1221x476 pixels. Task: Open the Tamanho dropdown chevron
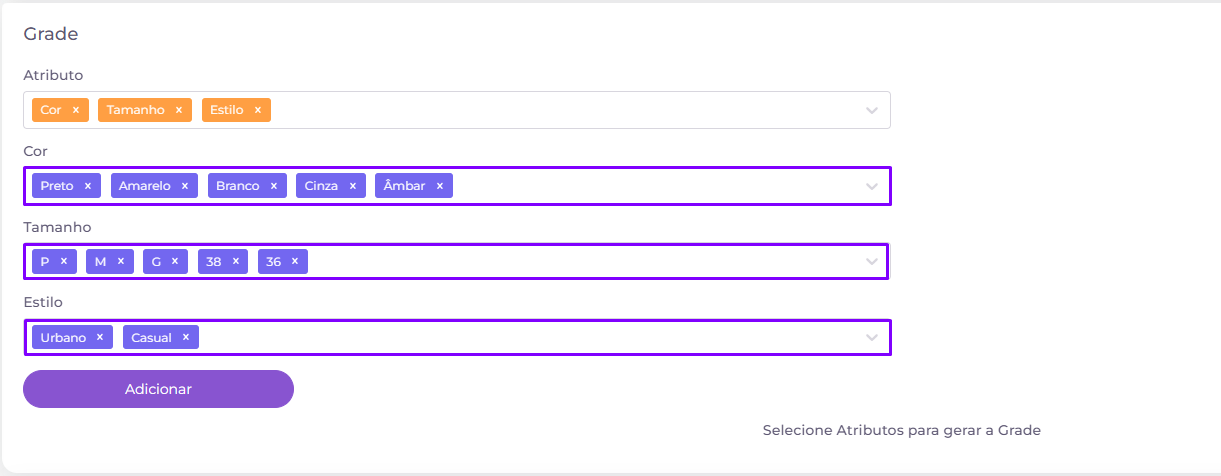[x=872, y=262]
